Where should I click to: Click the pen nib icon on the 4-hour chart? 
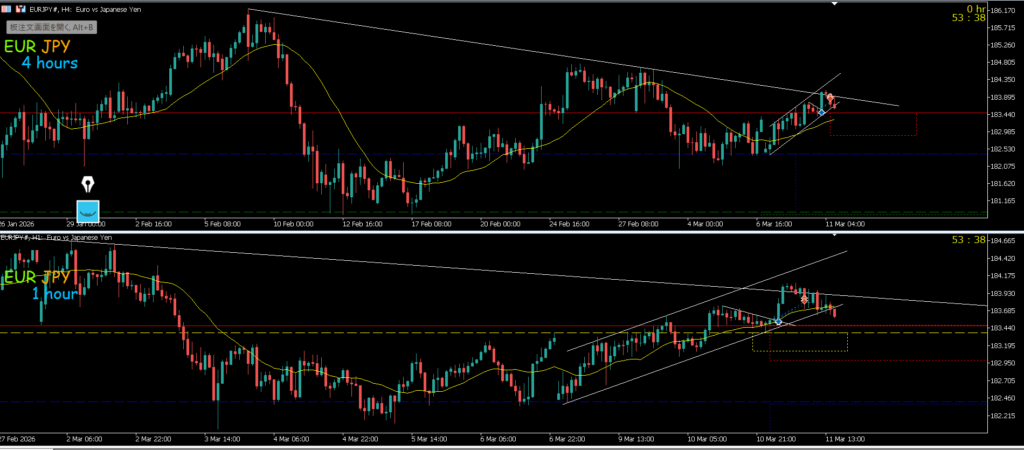[x=89, y=186]
